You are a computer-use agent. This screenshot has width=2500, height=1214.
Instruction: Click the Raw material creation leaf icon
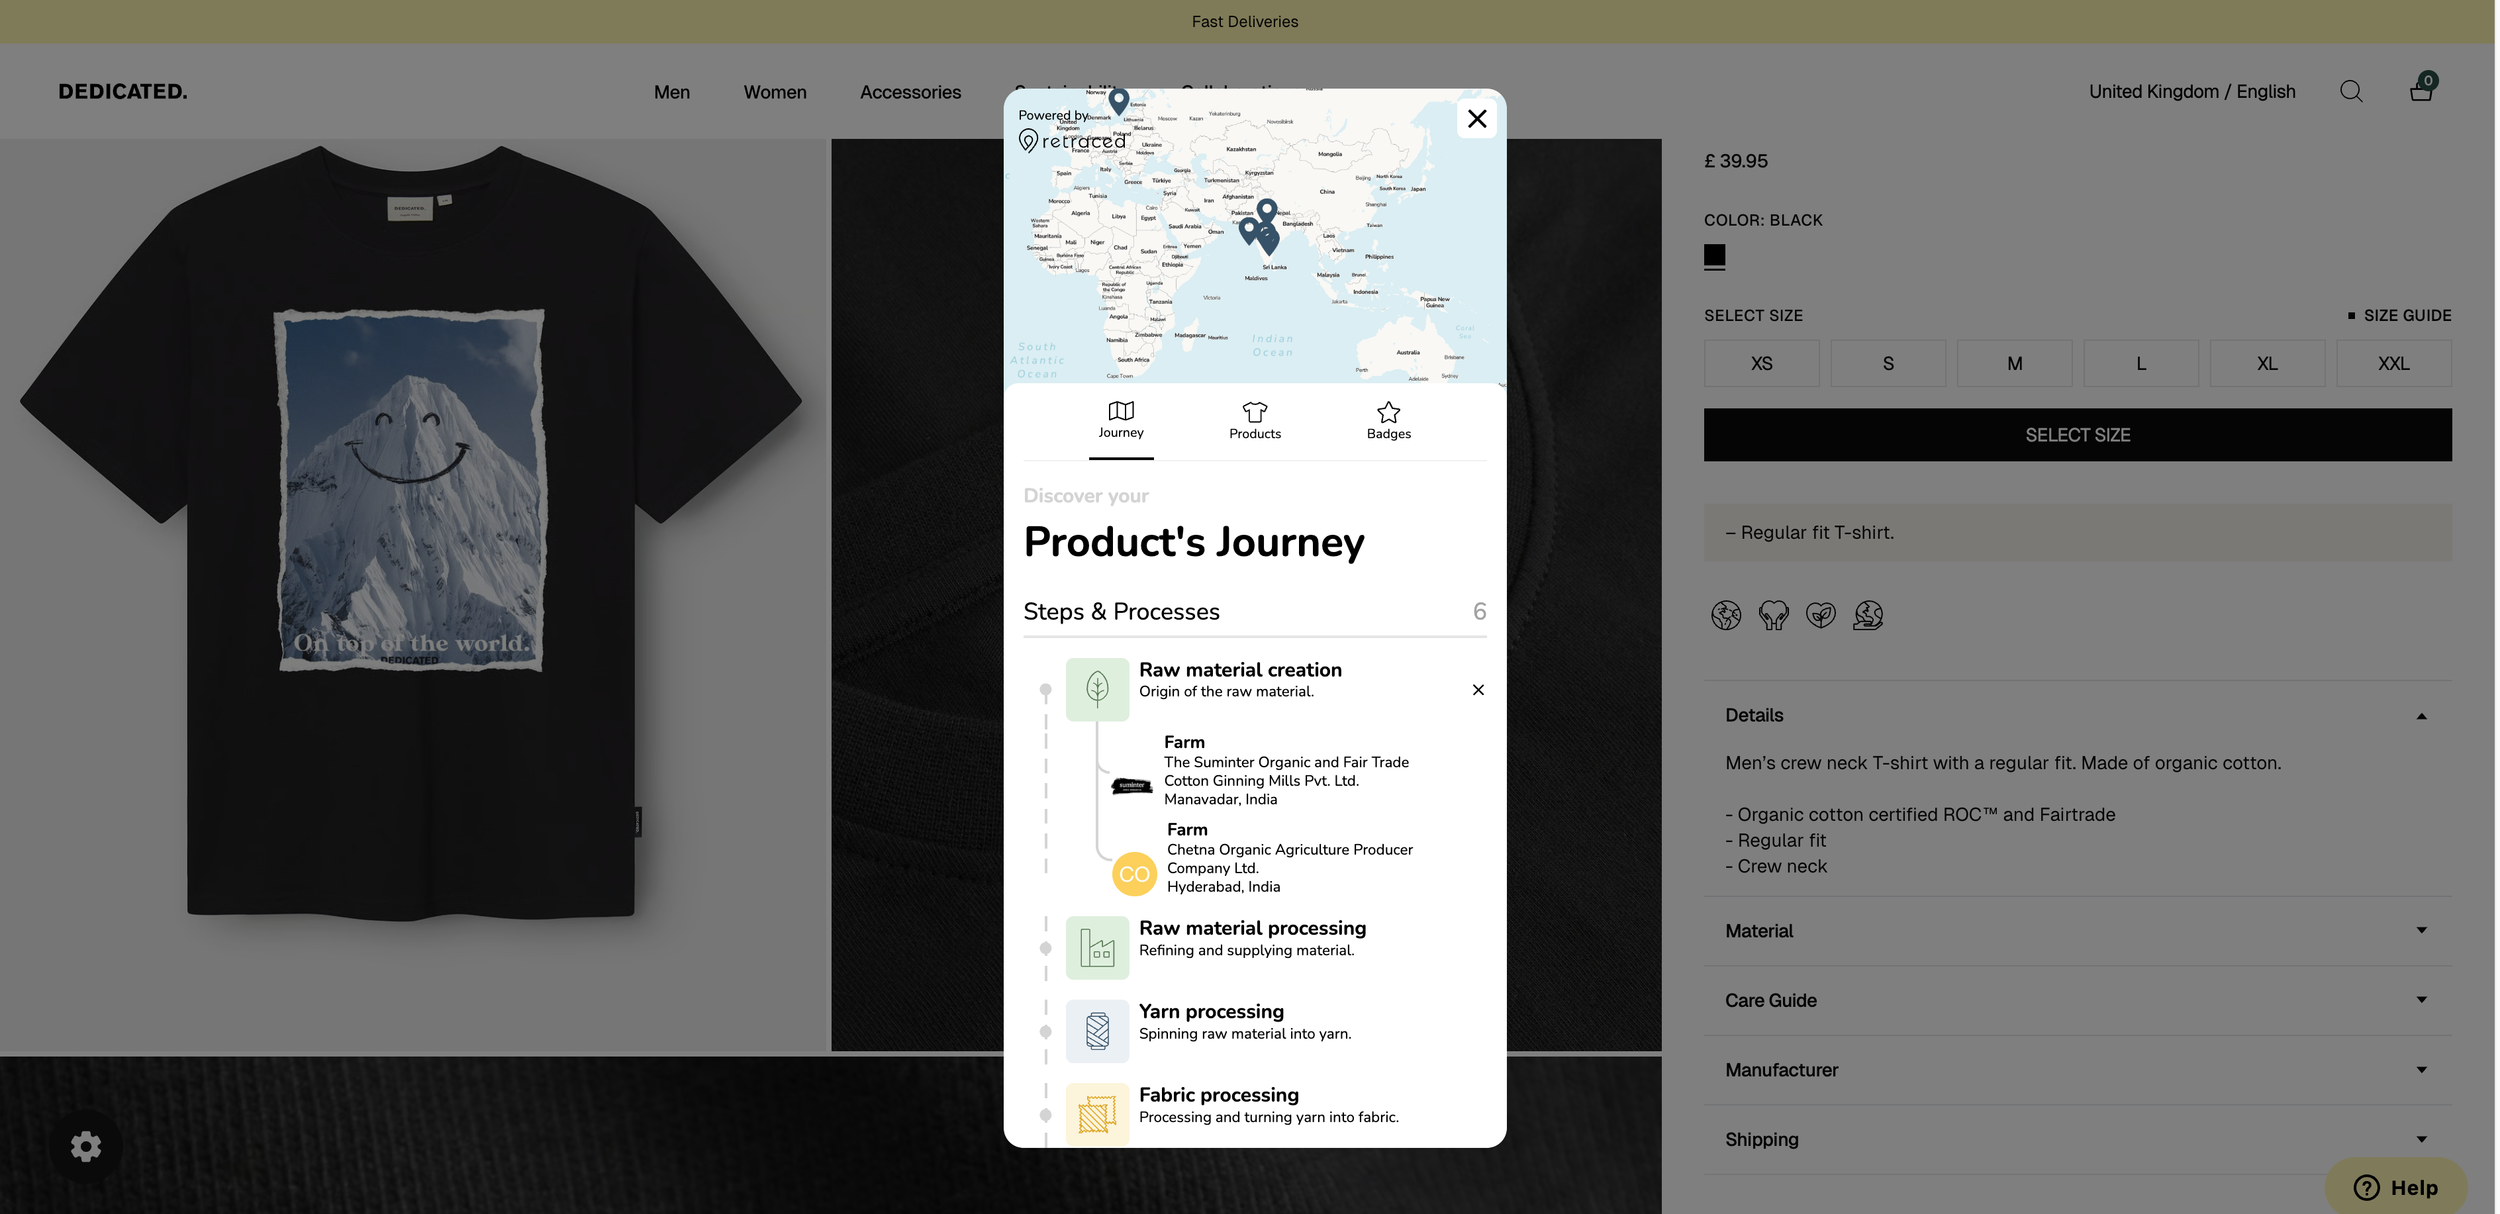click(1097, 689)
